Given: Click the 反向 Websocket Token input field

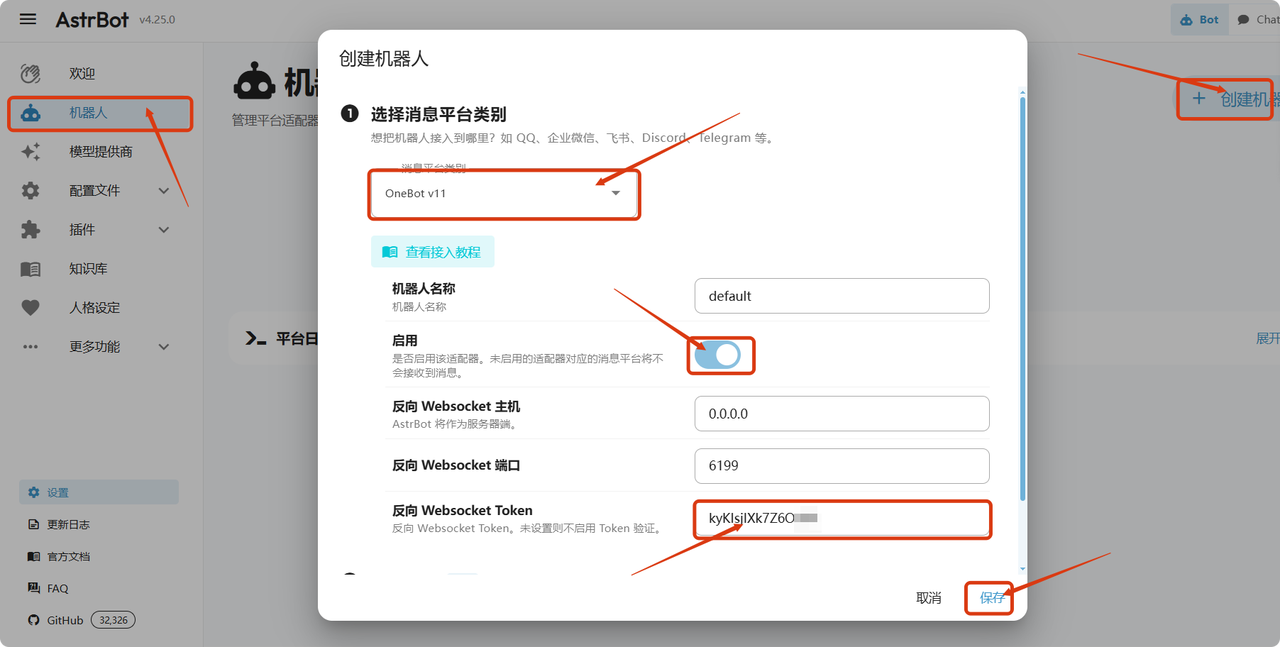Looking at the screenshot, I should pyautogui.click(x=842, y=518).
